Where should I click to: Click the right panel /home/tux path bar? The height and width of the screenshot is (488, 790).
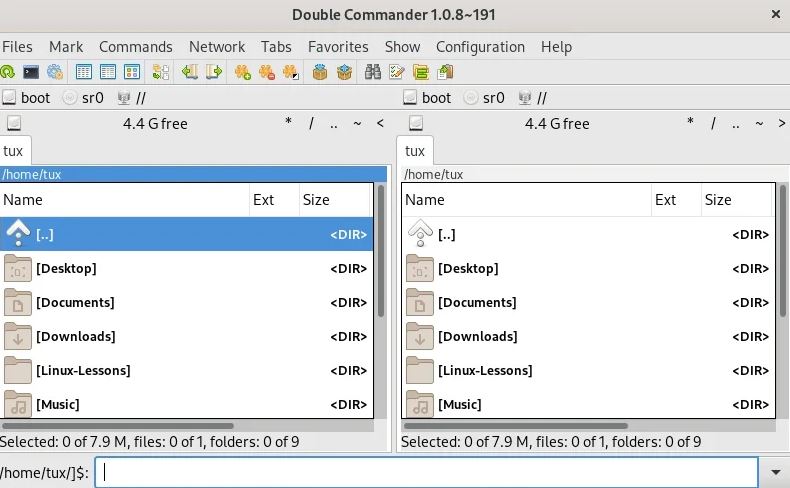pyautogui.click(x=595, y=174)
